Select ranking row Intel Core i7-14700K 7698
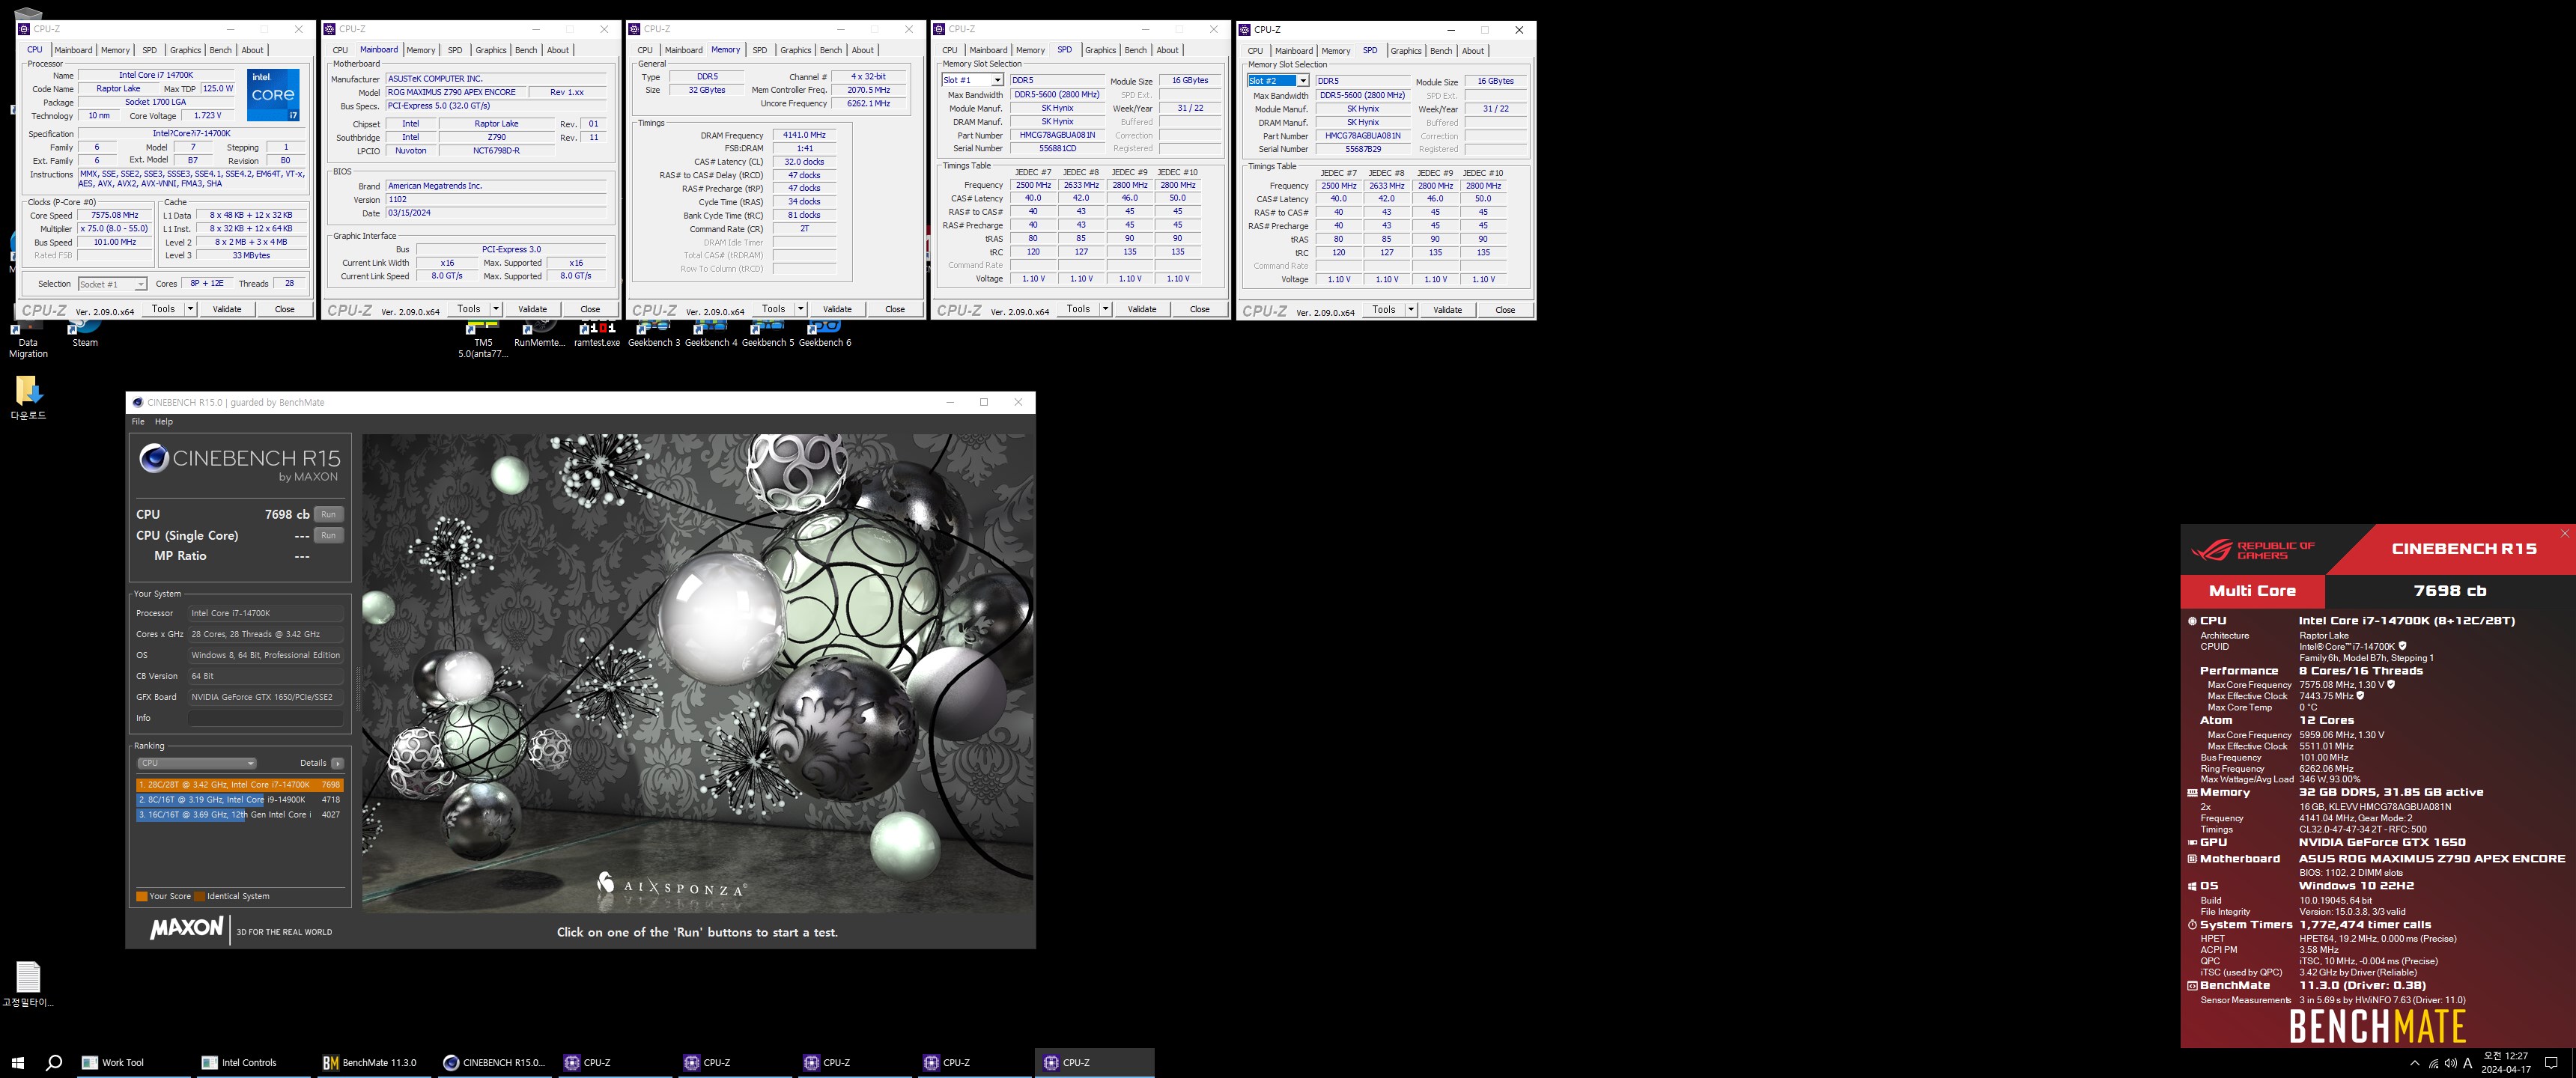 [240, 785]
